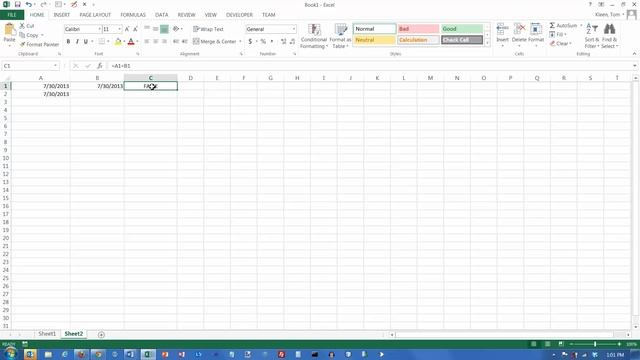The height and width of the screenshot is (360, 640).
Task: Select cell A2 containing 7/30/2013
Action: point(40,94)
